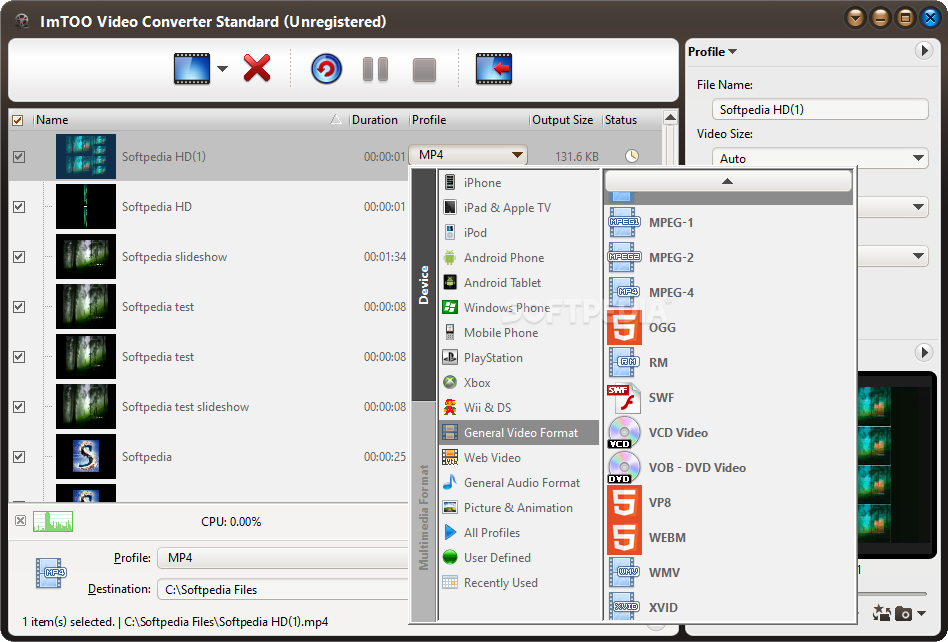
Task: Open the Add File dropdown arrow
Action: tap(222, 69)
